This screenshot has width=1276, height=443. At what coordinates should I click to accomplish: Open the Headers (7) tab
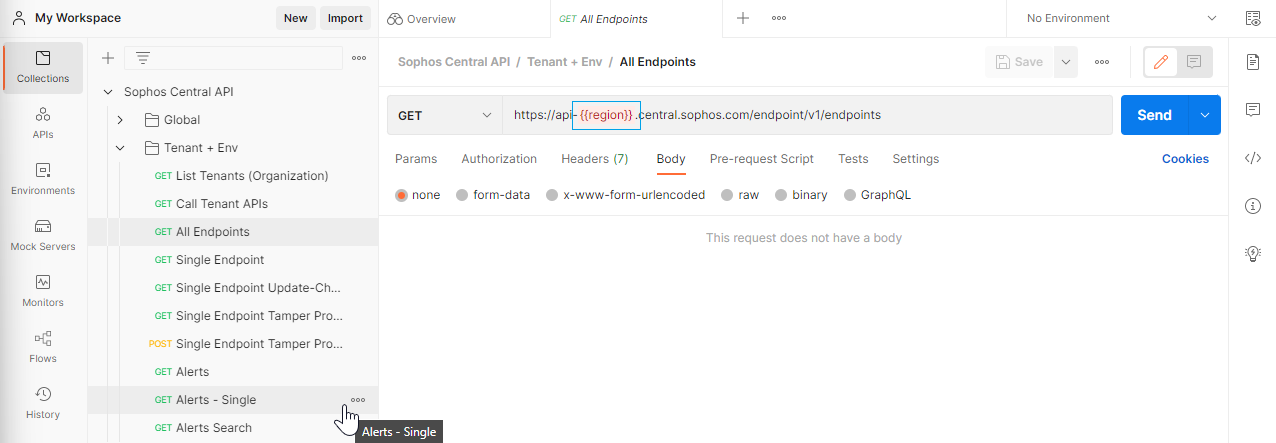(595, 159)
